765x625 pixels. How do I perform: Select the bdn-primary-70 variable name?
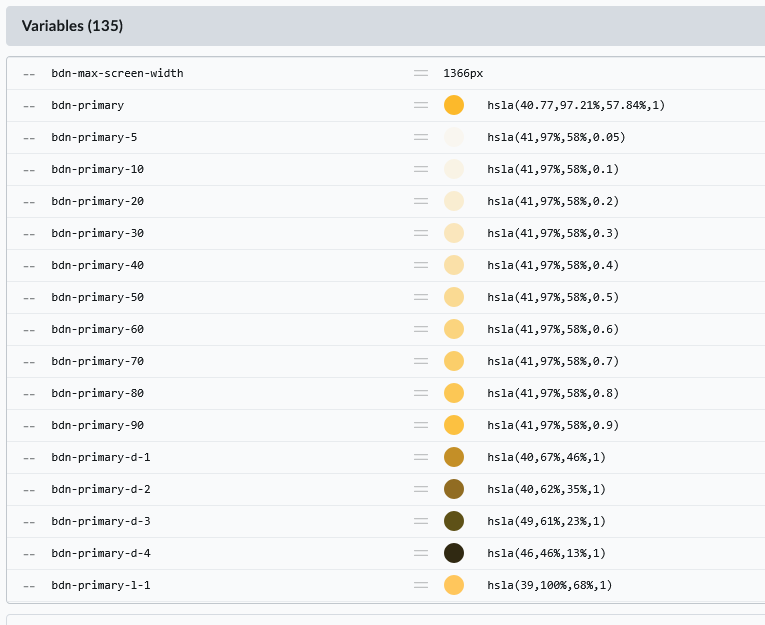pyautogui.click(x=98, y=361)
